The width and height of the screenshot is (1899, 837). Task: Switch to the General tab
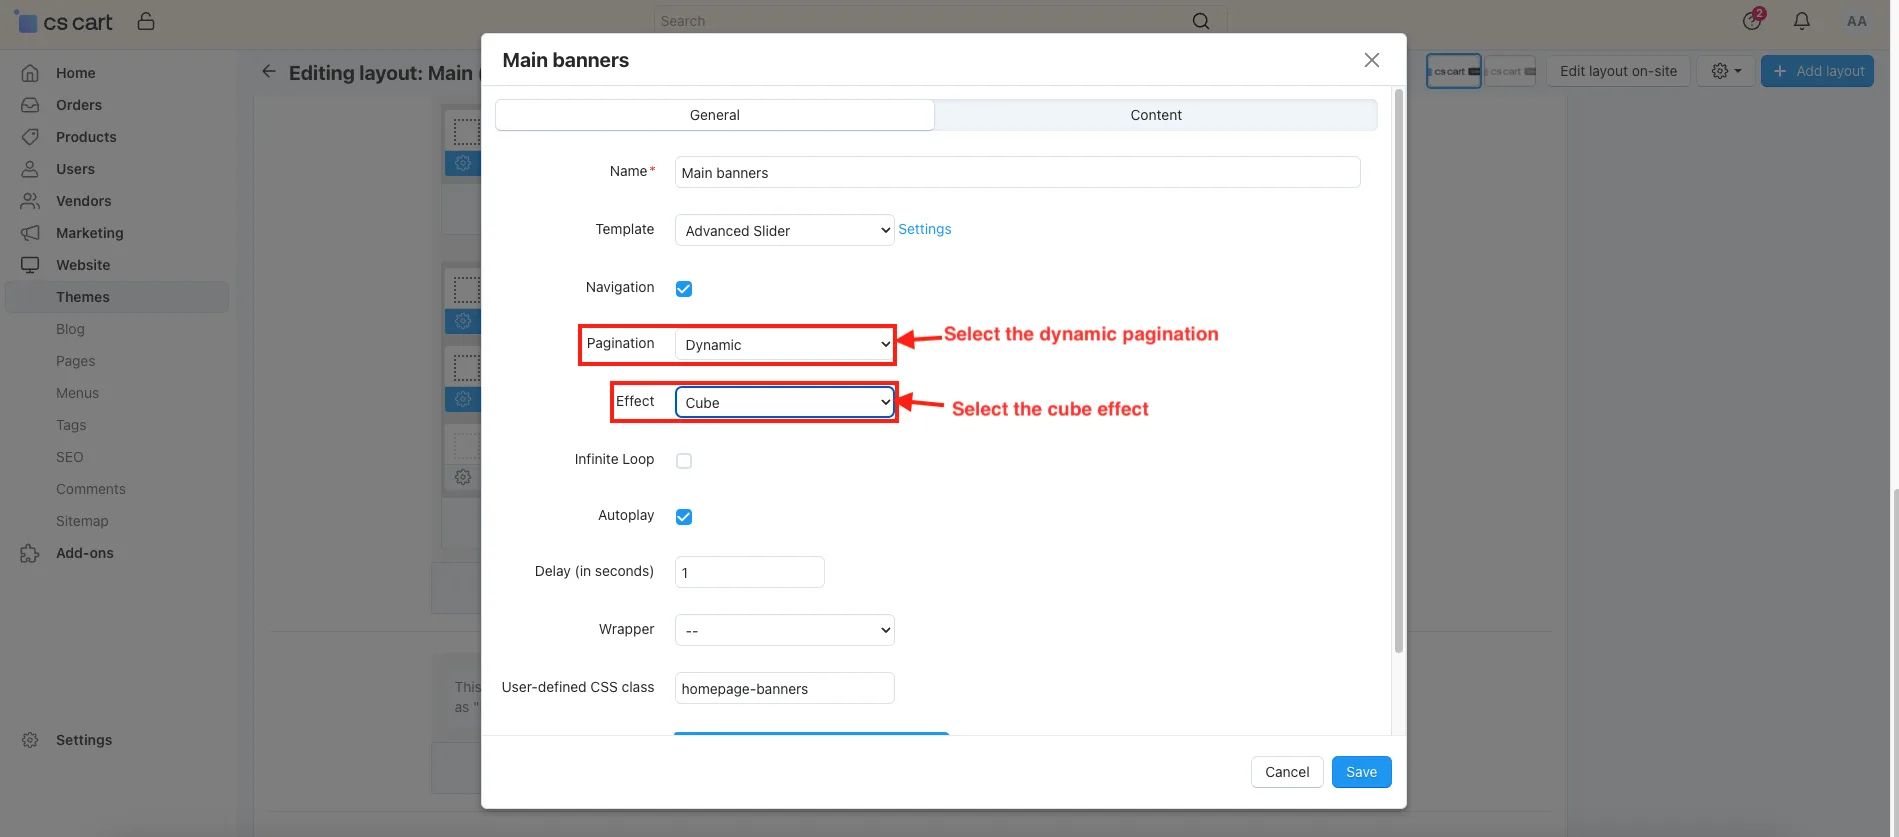pos(715,115)
